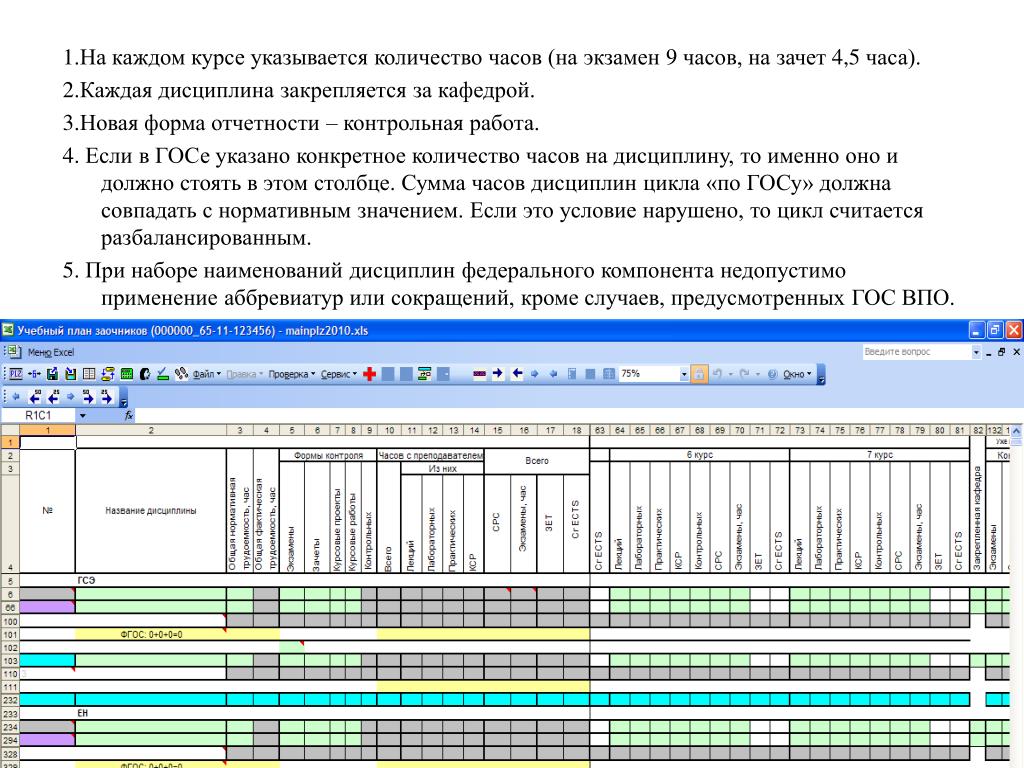This screenshot has width=1024, height=768.
Task: Click the red plus icon
Action: pyautogui.click(x=370, y=374)
